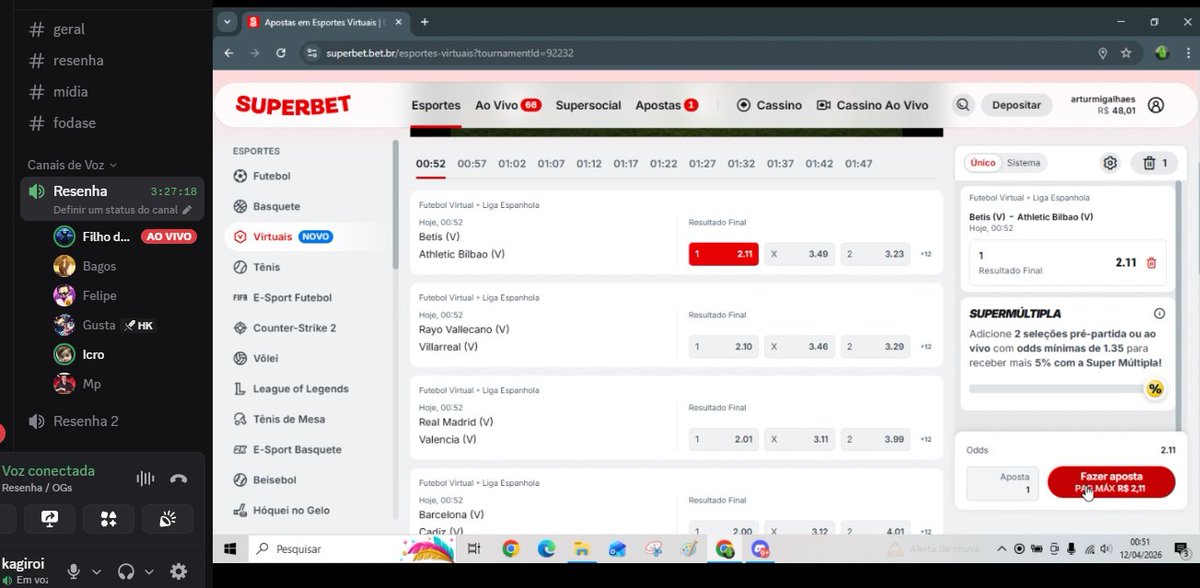Open E-Sport Basquete category
Screen dimensions: 1200x588
click(x=287, y=450)
